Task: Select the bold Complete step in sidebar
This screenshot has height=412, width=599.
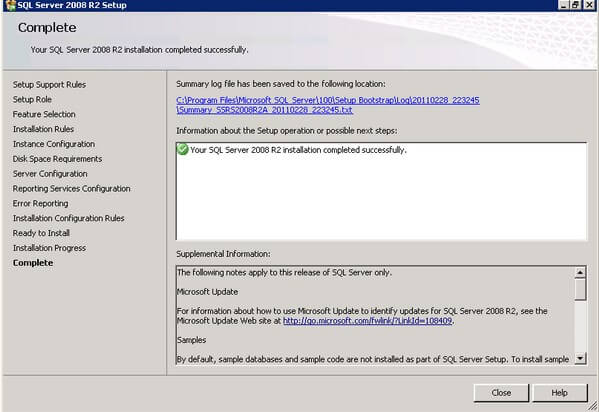Action: click(x=33, y=263)
